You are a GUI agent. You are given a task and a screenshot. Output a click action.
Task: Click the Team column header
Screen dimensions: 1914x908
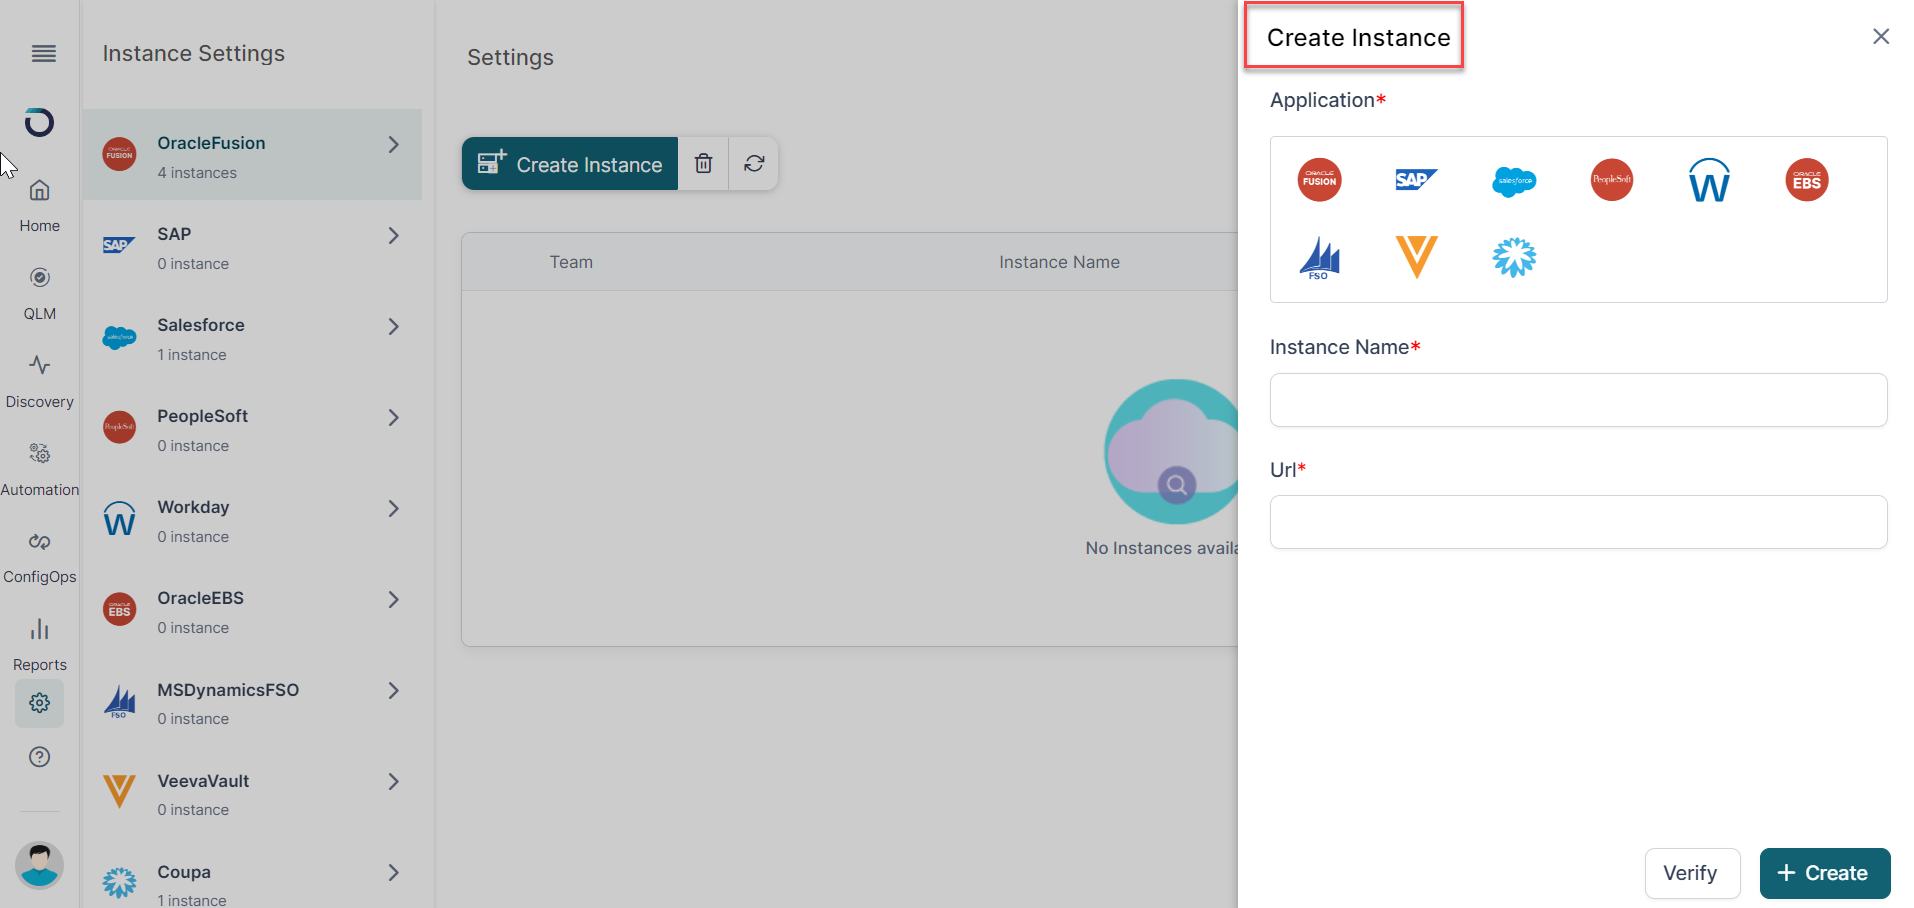coord(571,262)
